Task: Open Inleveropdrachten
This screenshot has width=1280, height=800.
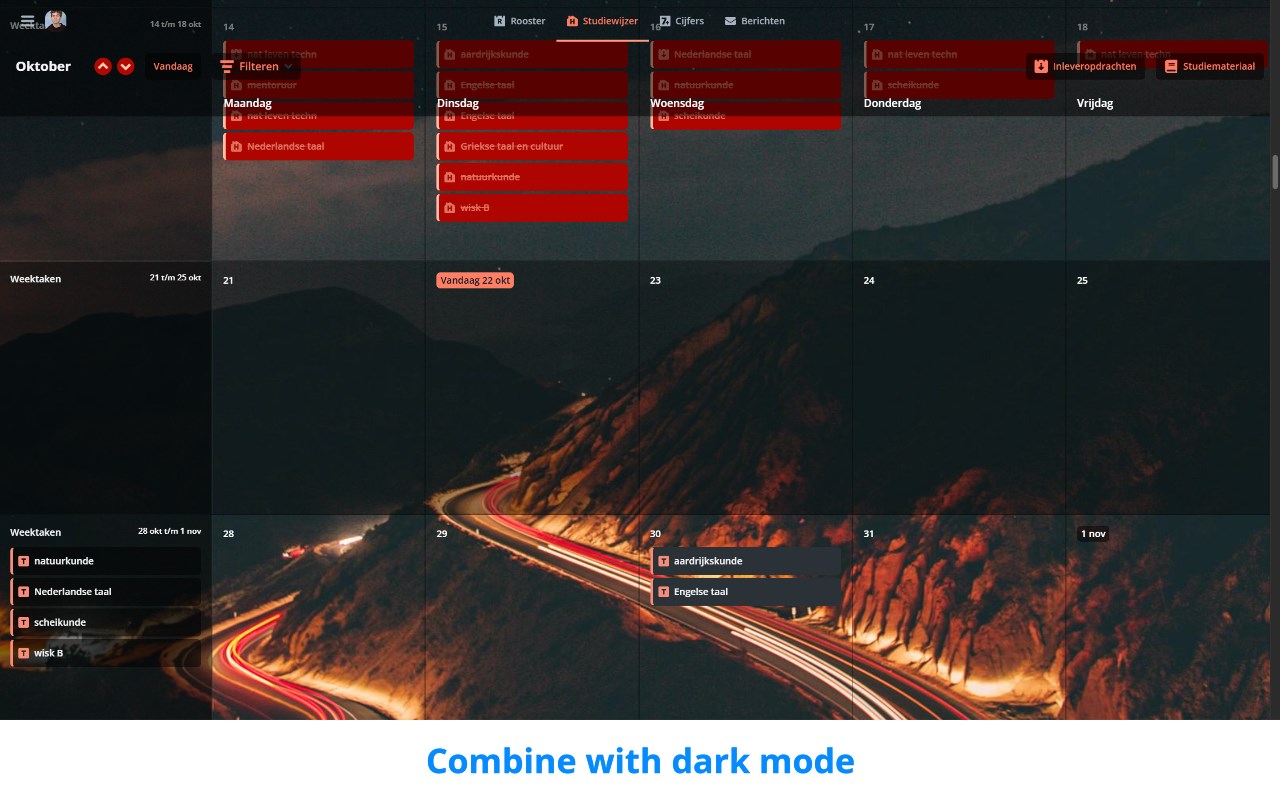Action: click(x=1086, y=66)
